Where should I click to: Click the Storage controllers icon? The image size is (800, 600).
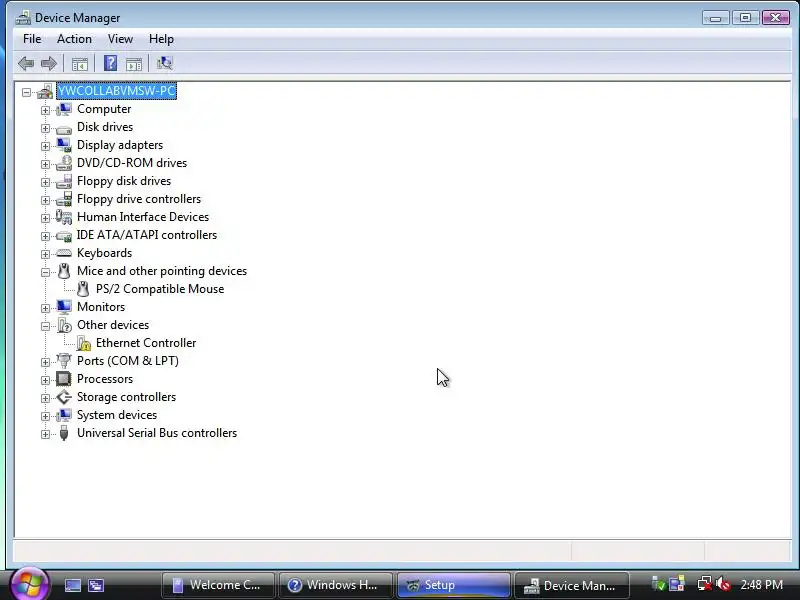64,397
